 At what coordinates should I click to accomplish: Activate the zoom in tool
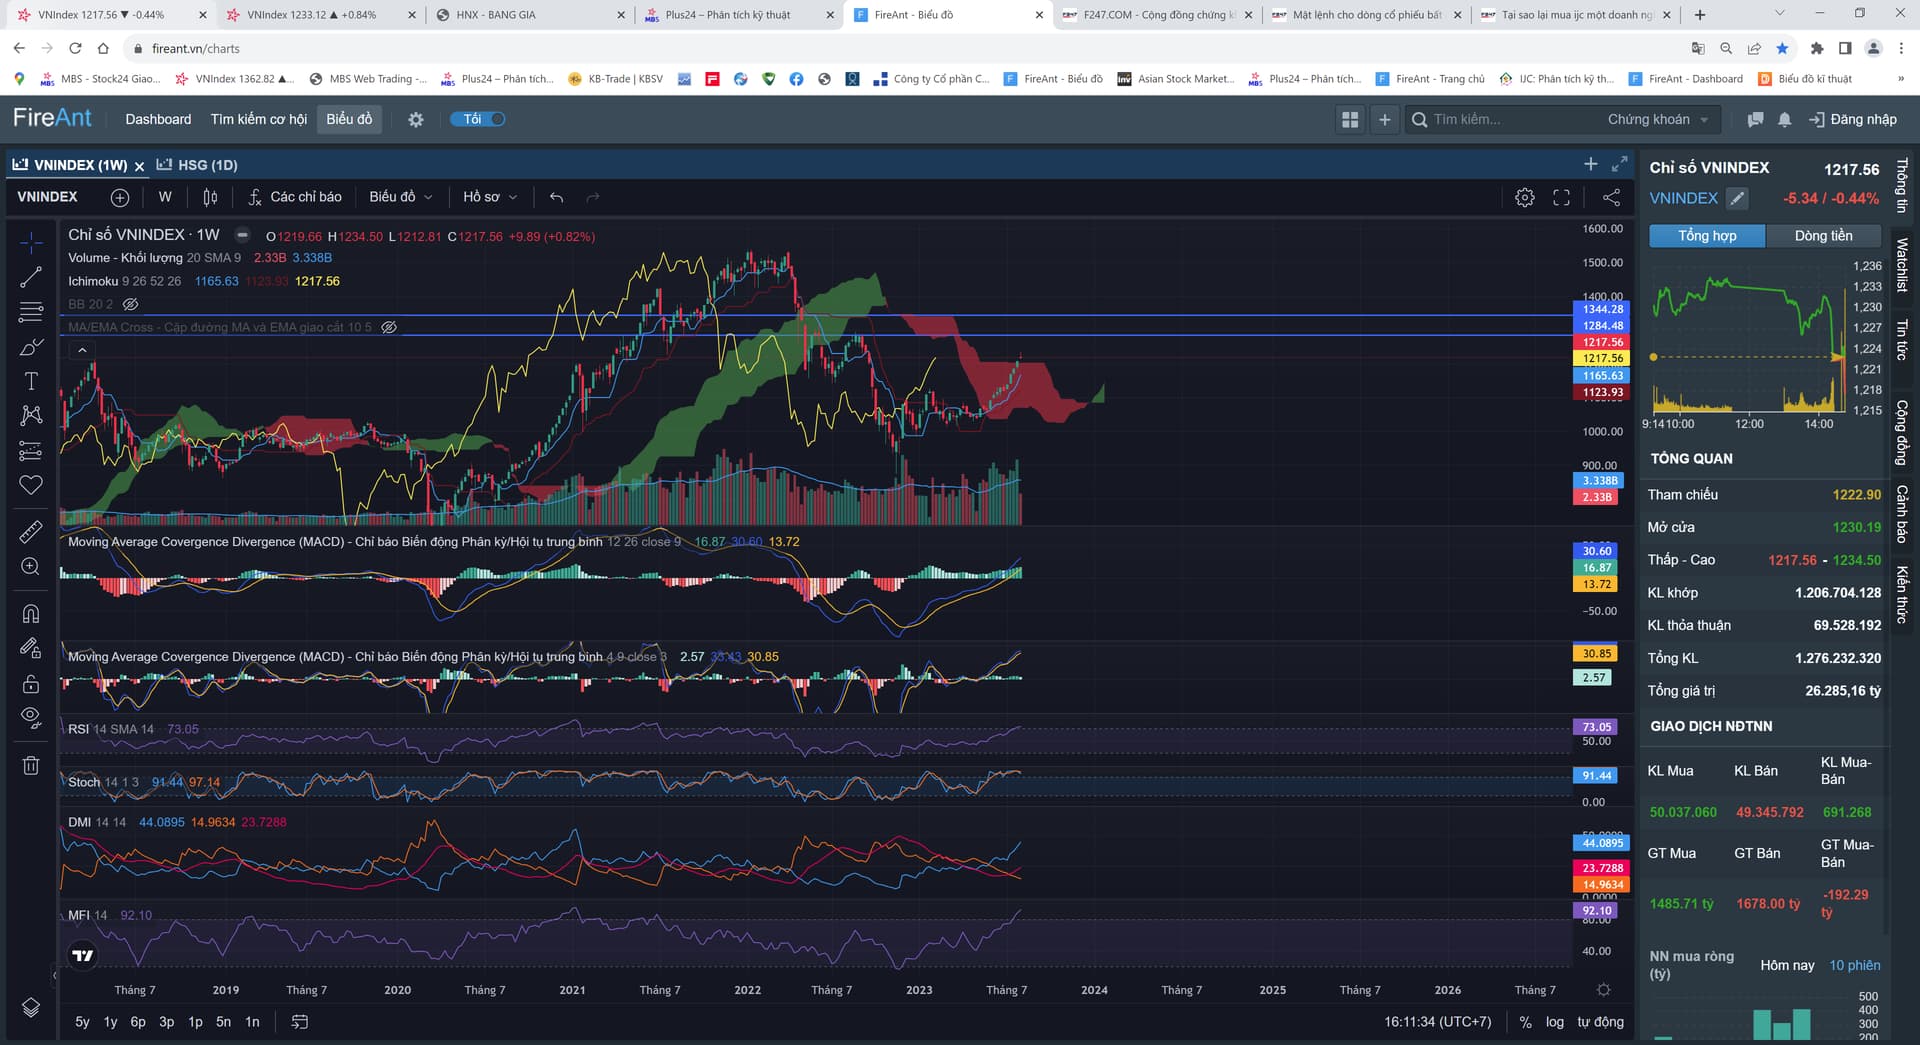31,567
